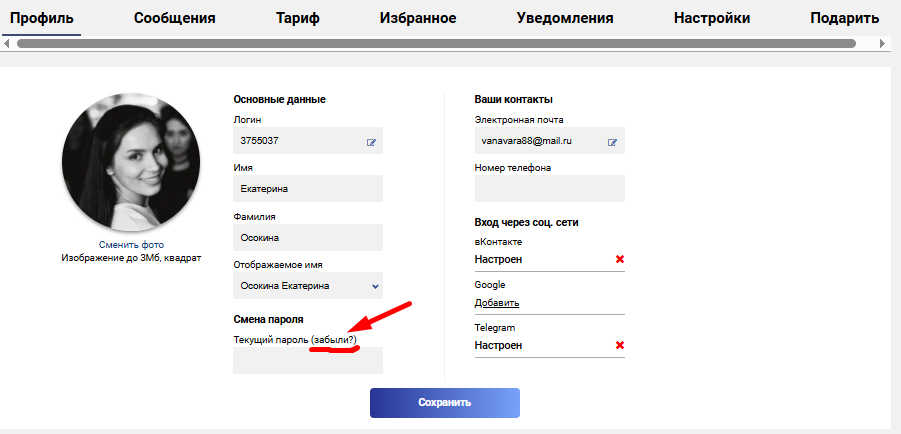Click the horizontal scrollbar thumb
This screenshot has width=901, height=434.
click(x=436, y=44)
